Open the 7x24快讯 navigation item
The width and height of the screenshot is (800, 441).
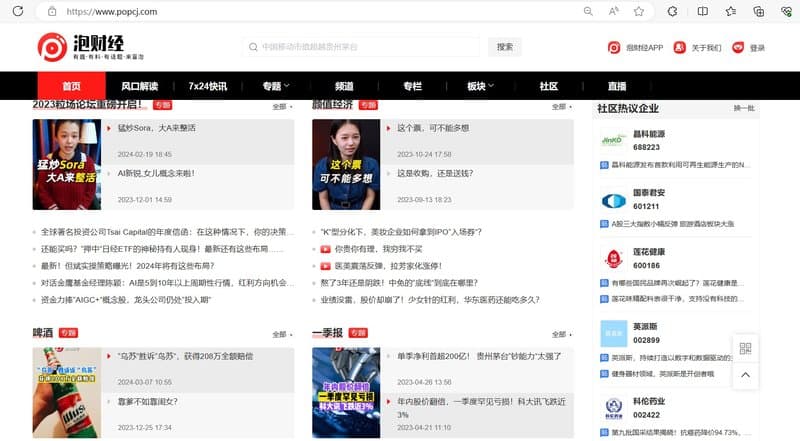[208, 86]
